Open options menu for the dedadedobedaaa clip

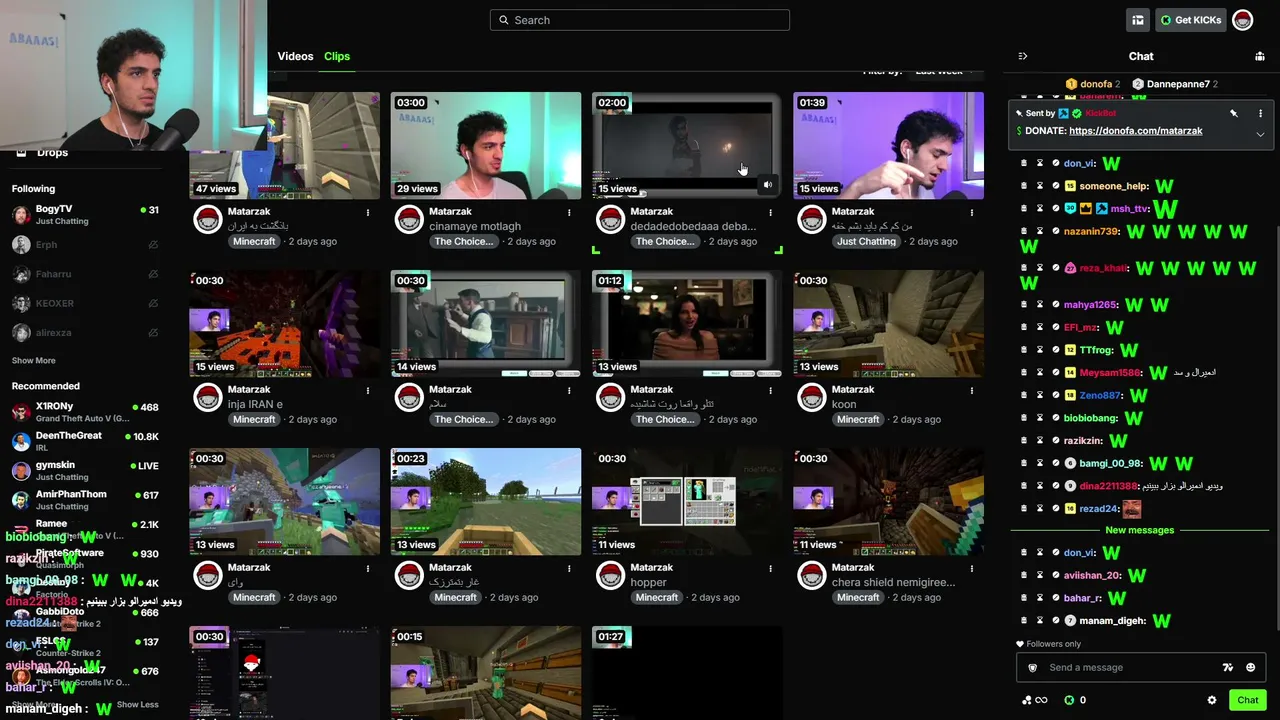[x=770, y=212]
